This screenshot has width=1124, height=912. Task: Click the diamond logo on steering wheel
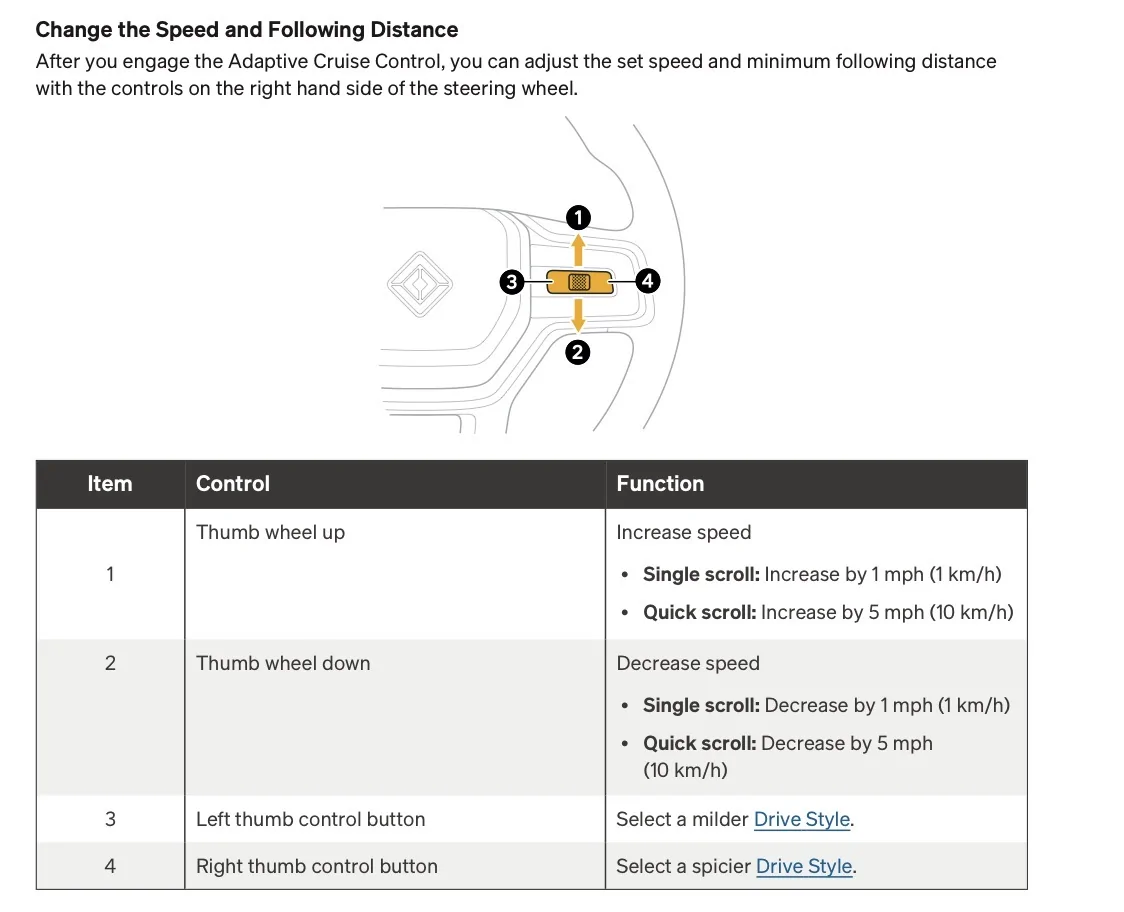pyautogui.click(x=420, y=284)
